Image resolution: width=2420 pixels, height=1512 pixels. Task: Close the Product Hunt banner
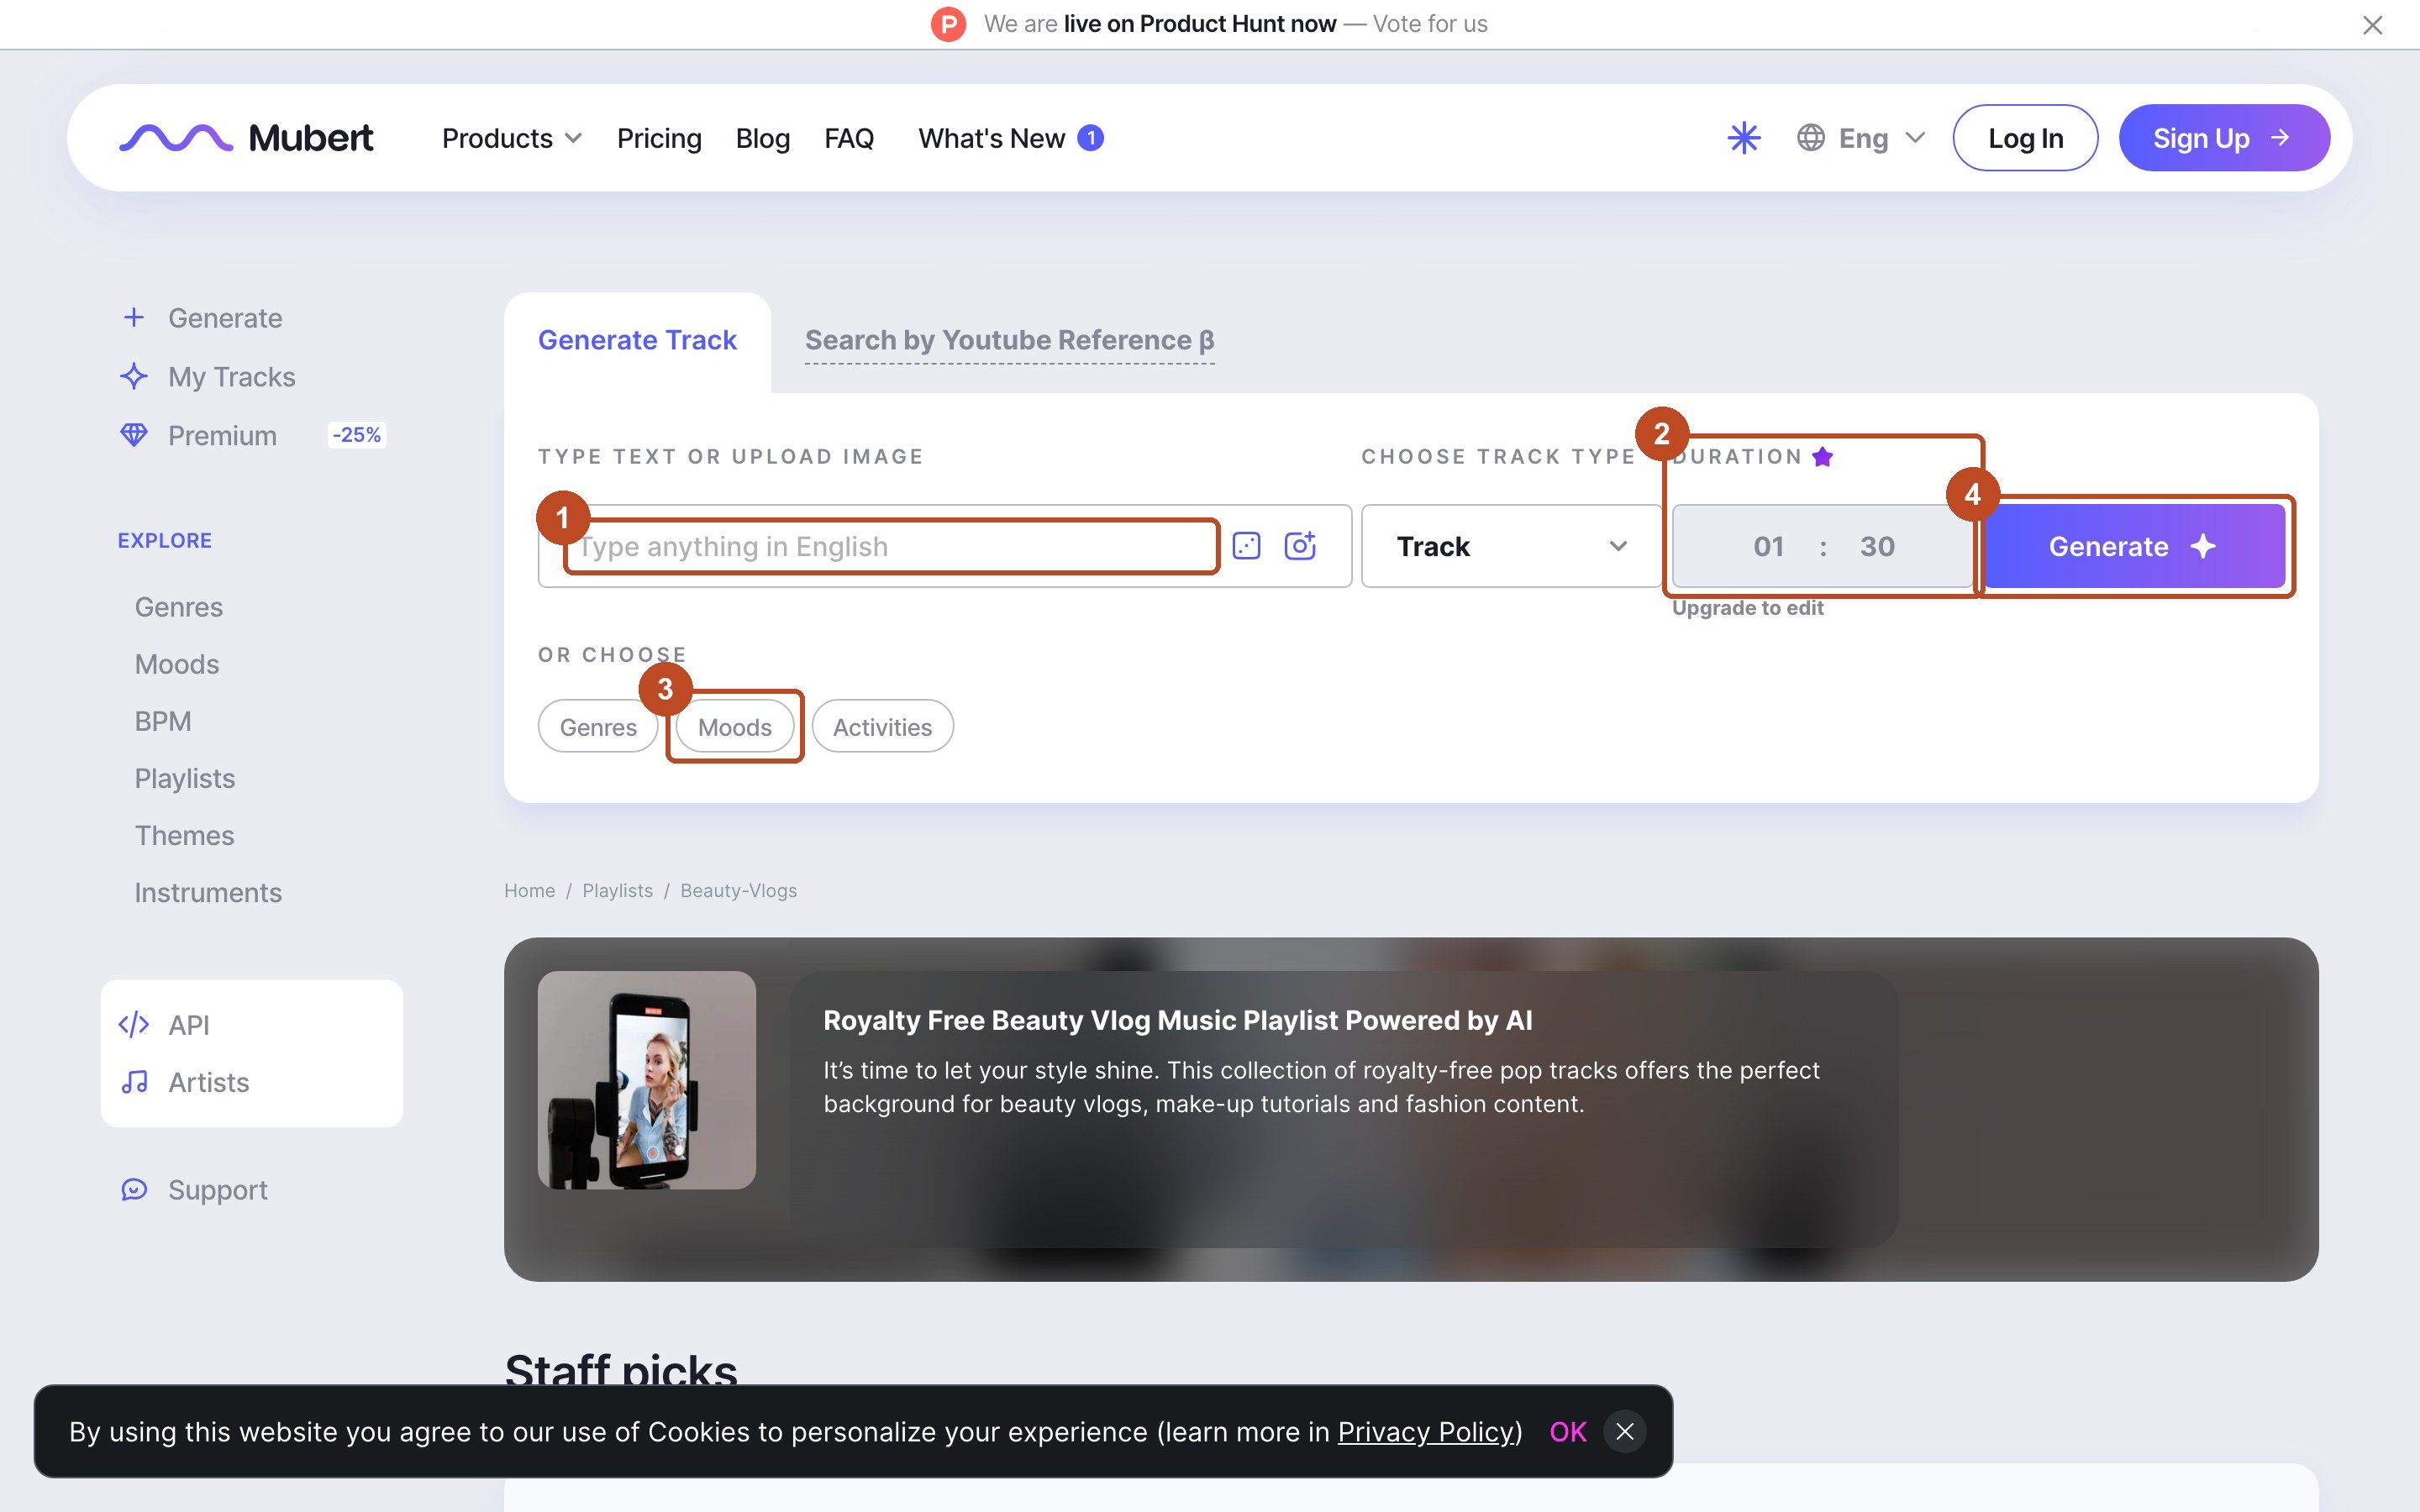tap(2372, 25)
